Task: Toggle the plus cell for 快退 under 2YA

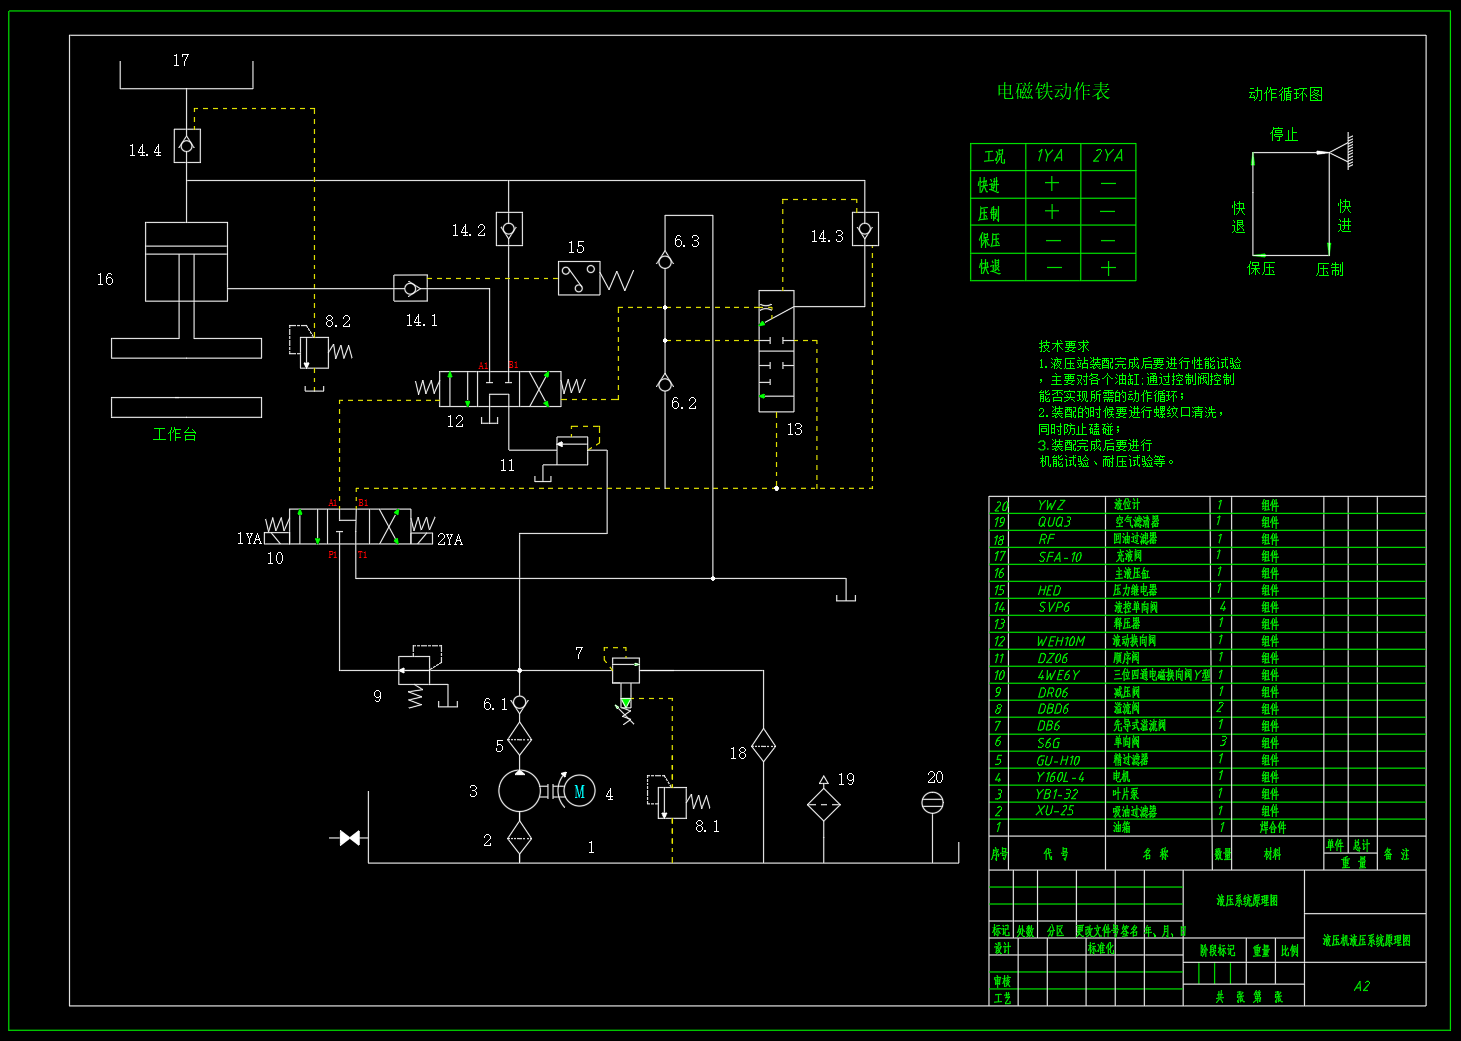Action: click(x=1108, y=267)
